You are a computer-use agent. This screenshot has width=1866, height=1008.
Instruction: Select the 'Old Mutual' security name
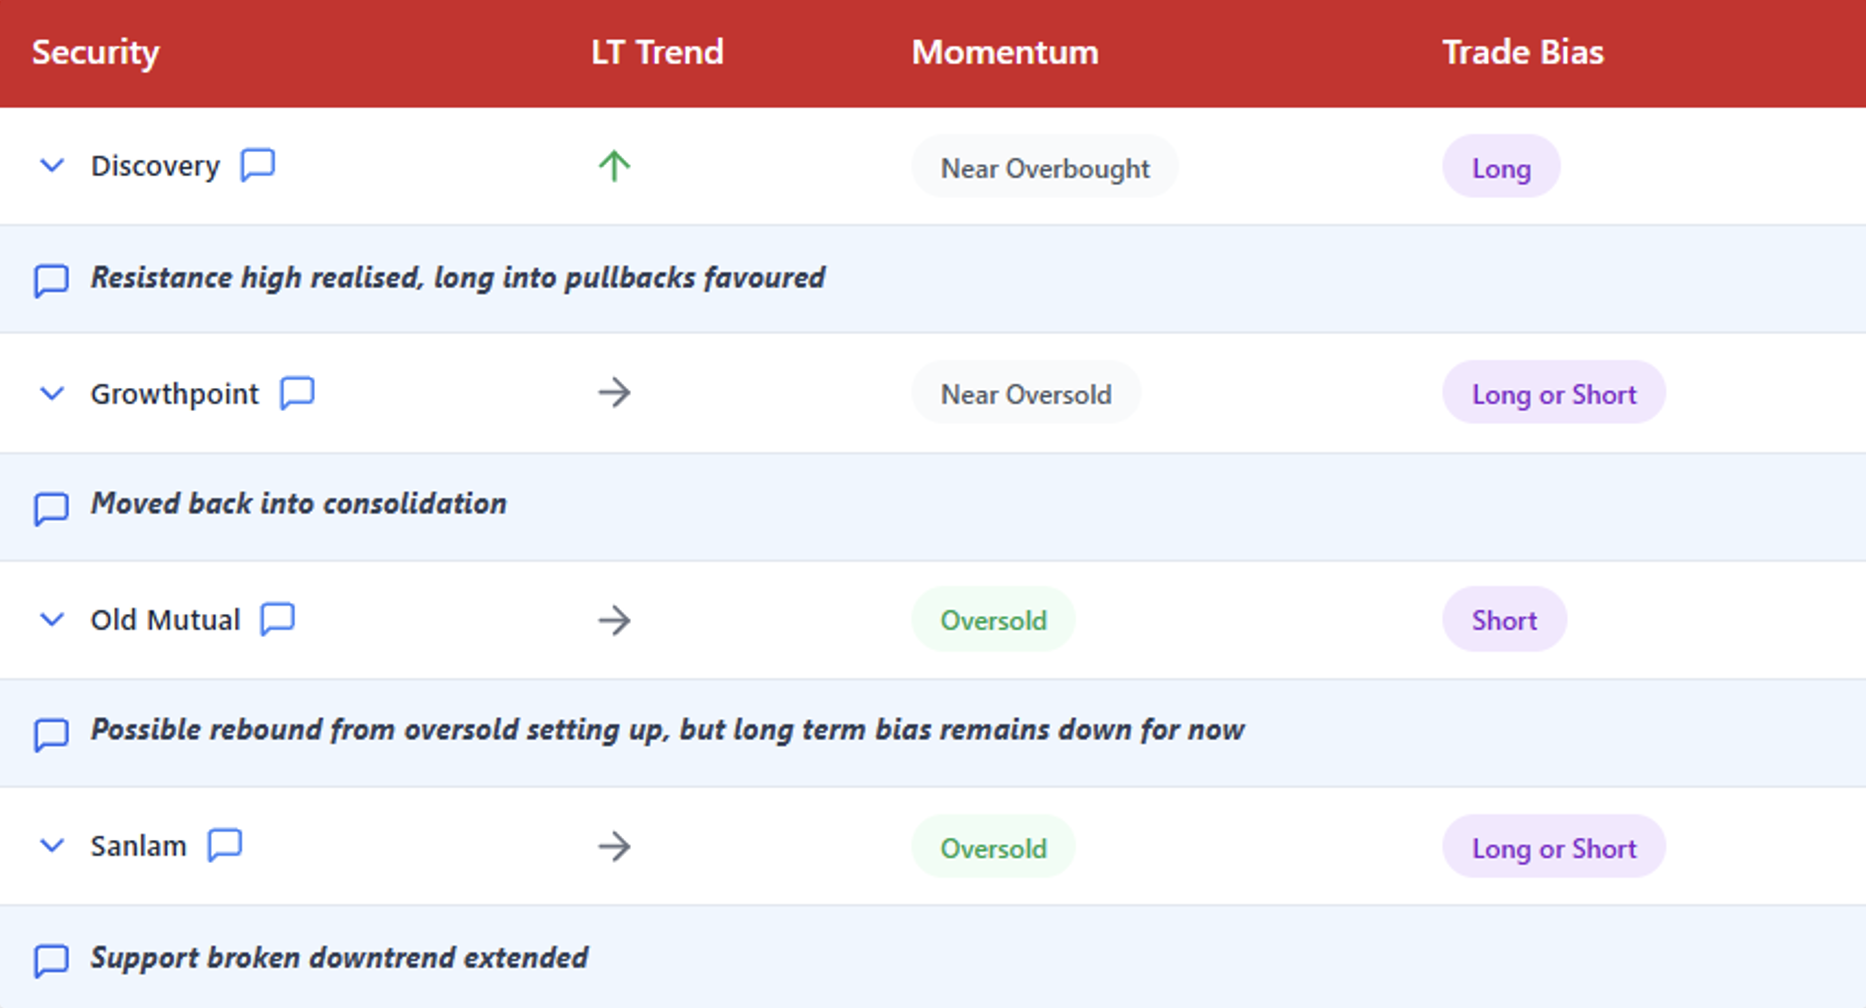point(165,620)
